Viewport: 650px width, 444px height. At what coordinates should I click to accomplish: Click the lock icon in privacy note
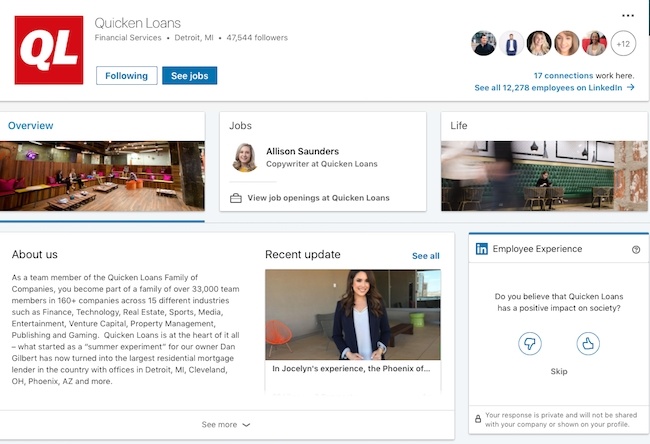478,419
